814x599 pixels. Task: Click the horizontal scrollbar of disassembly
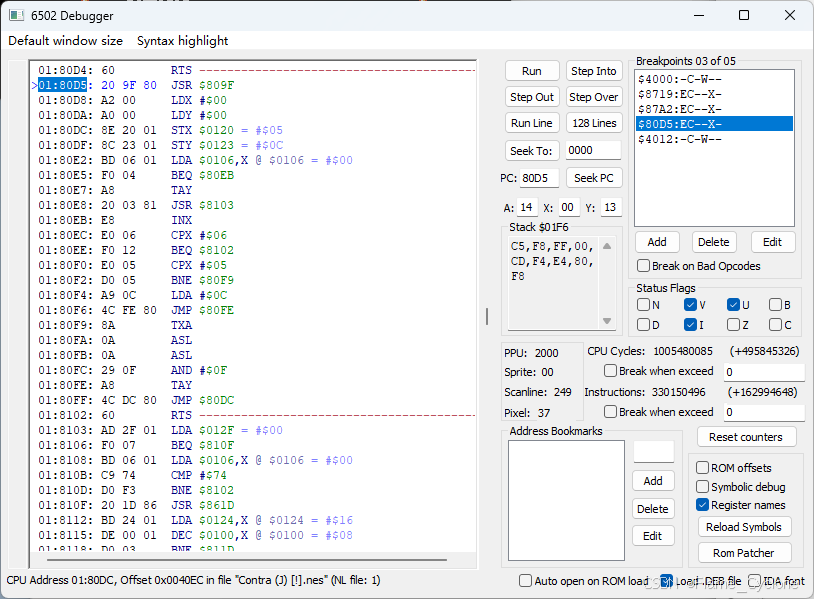247,560
